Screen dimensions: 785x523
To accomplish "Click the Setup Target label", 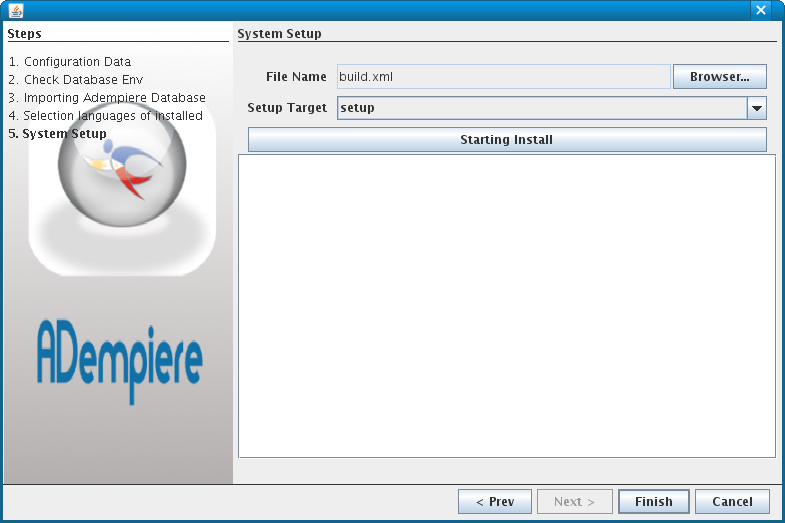I will pos(287,108).
